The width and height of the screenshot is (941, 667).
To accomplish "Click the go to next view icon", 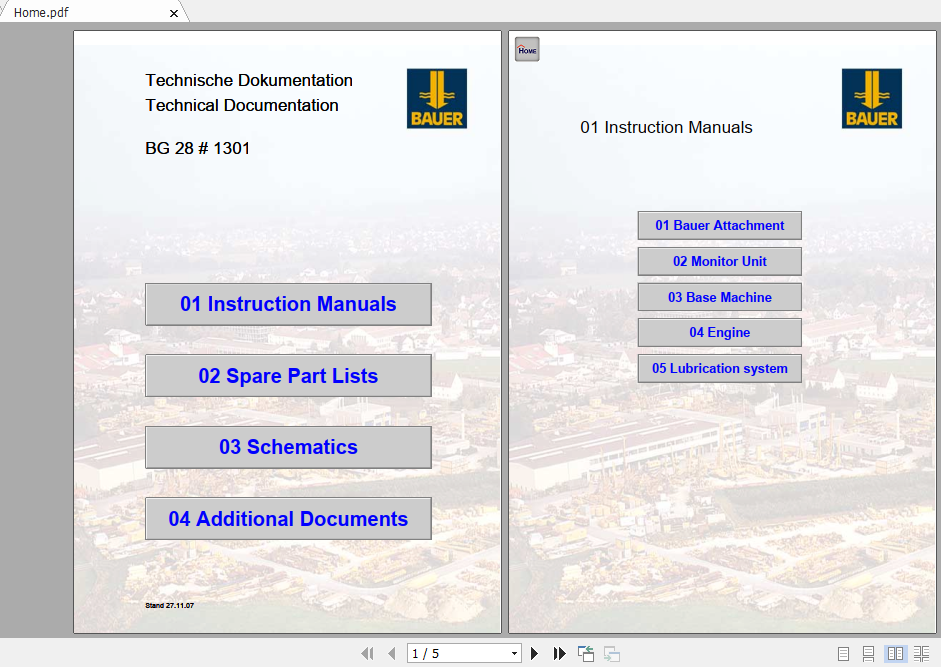I will [612, 653].
